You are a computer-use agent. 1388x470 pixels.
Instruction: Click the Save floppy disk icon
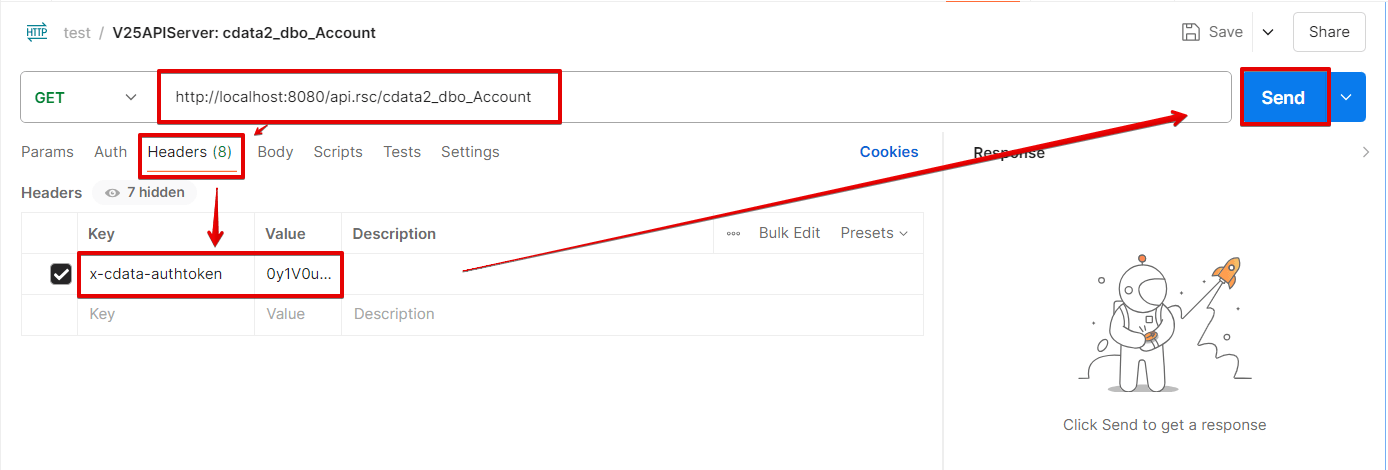[1191, 32]
